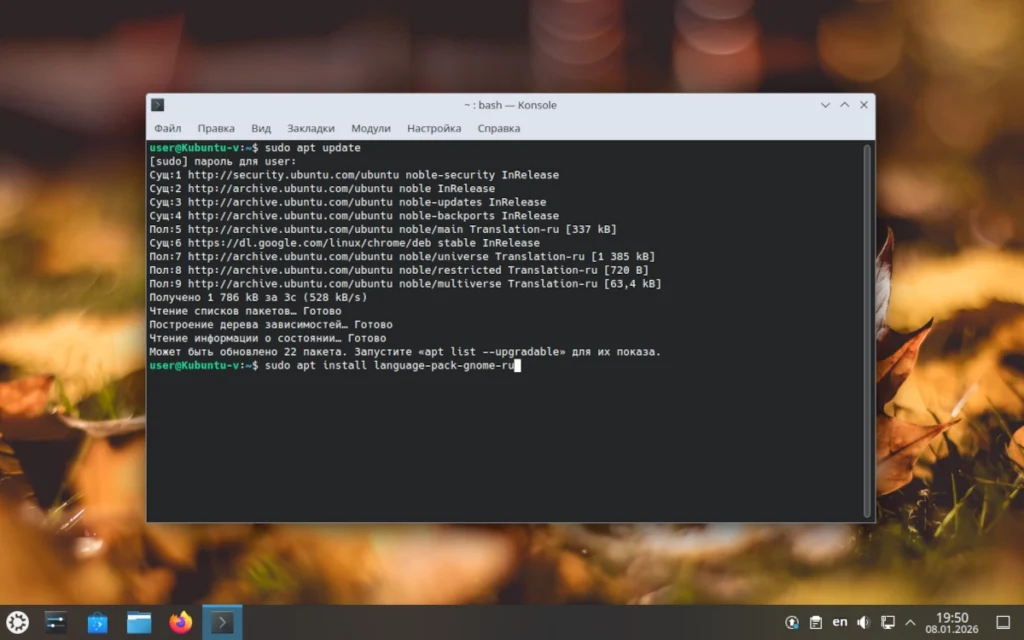
Task: Open the clipboard tray icon
Action: [x=816, y=622]
